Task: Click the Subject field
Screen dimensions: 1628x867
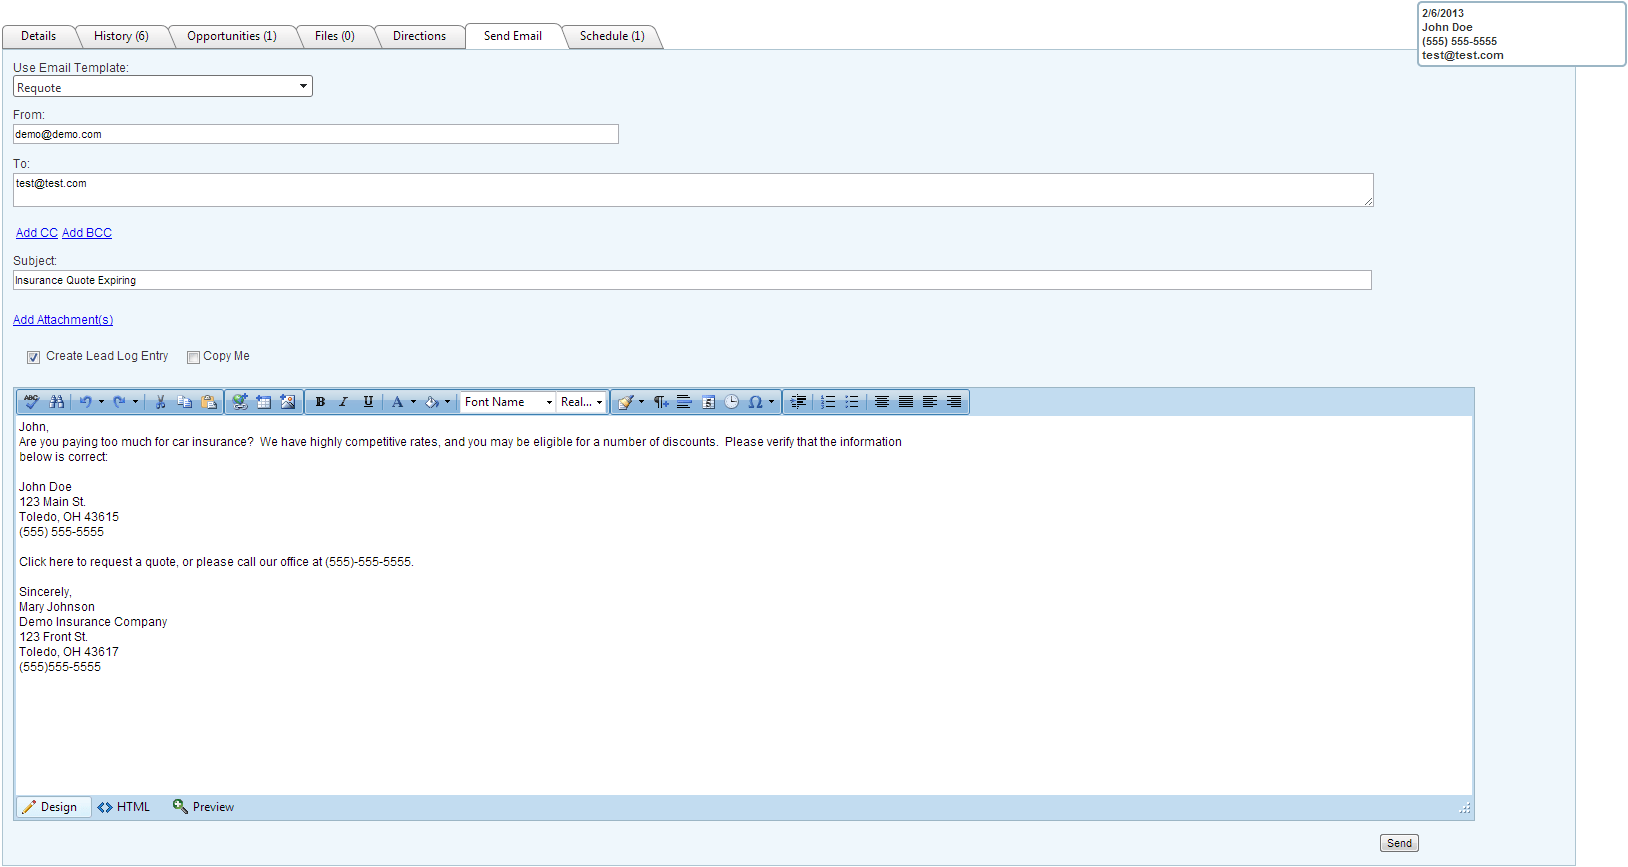Action: (x=692, y=280)
